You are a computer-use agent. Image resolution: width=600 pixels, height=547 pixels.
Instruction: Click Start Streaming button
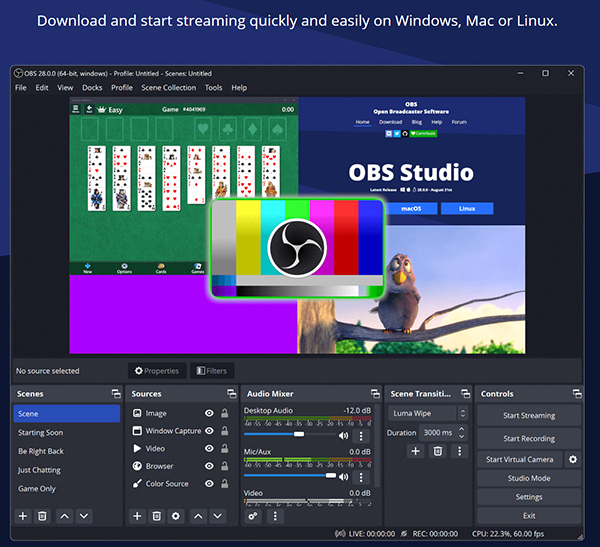529,416
